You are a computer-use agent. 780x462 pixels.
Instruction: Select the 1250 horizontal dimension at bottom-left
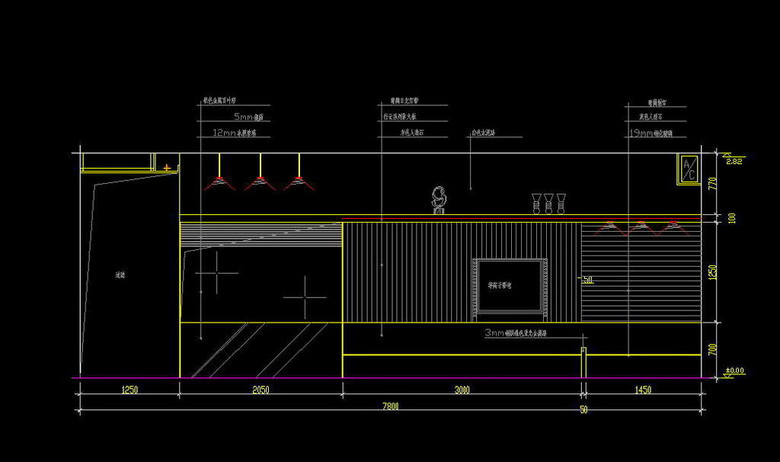[129, 389]
